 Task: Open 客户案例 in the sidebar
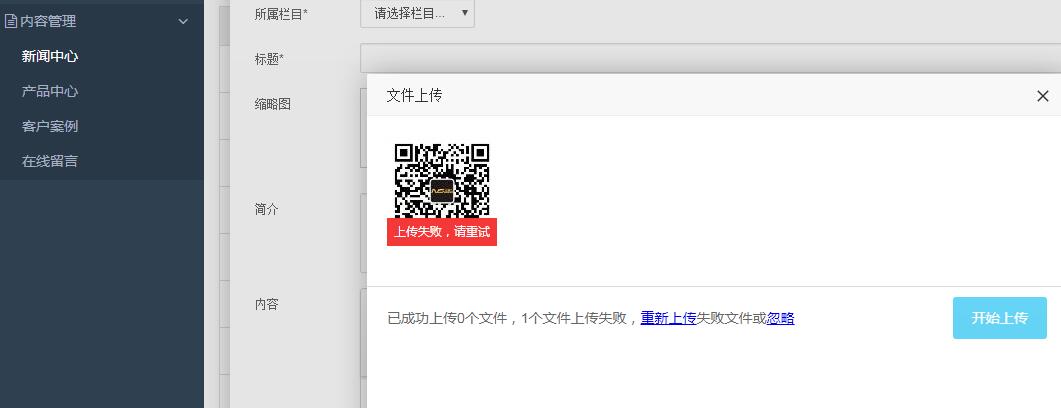49,127
